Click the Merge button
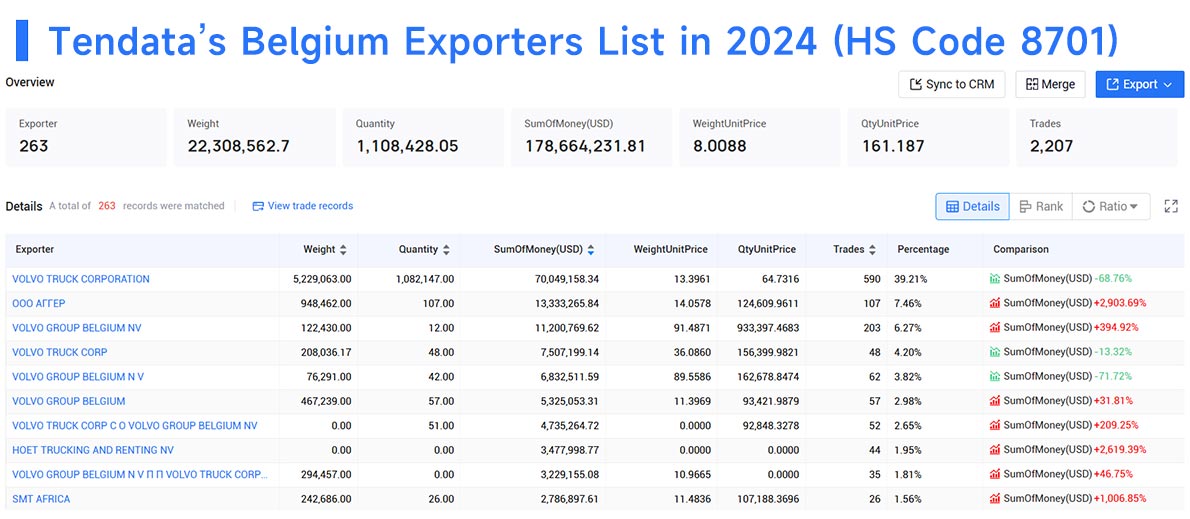Viewport: 1190px width, 519px height. tap(1050, 84)
